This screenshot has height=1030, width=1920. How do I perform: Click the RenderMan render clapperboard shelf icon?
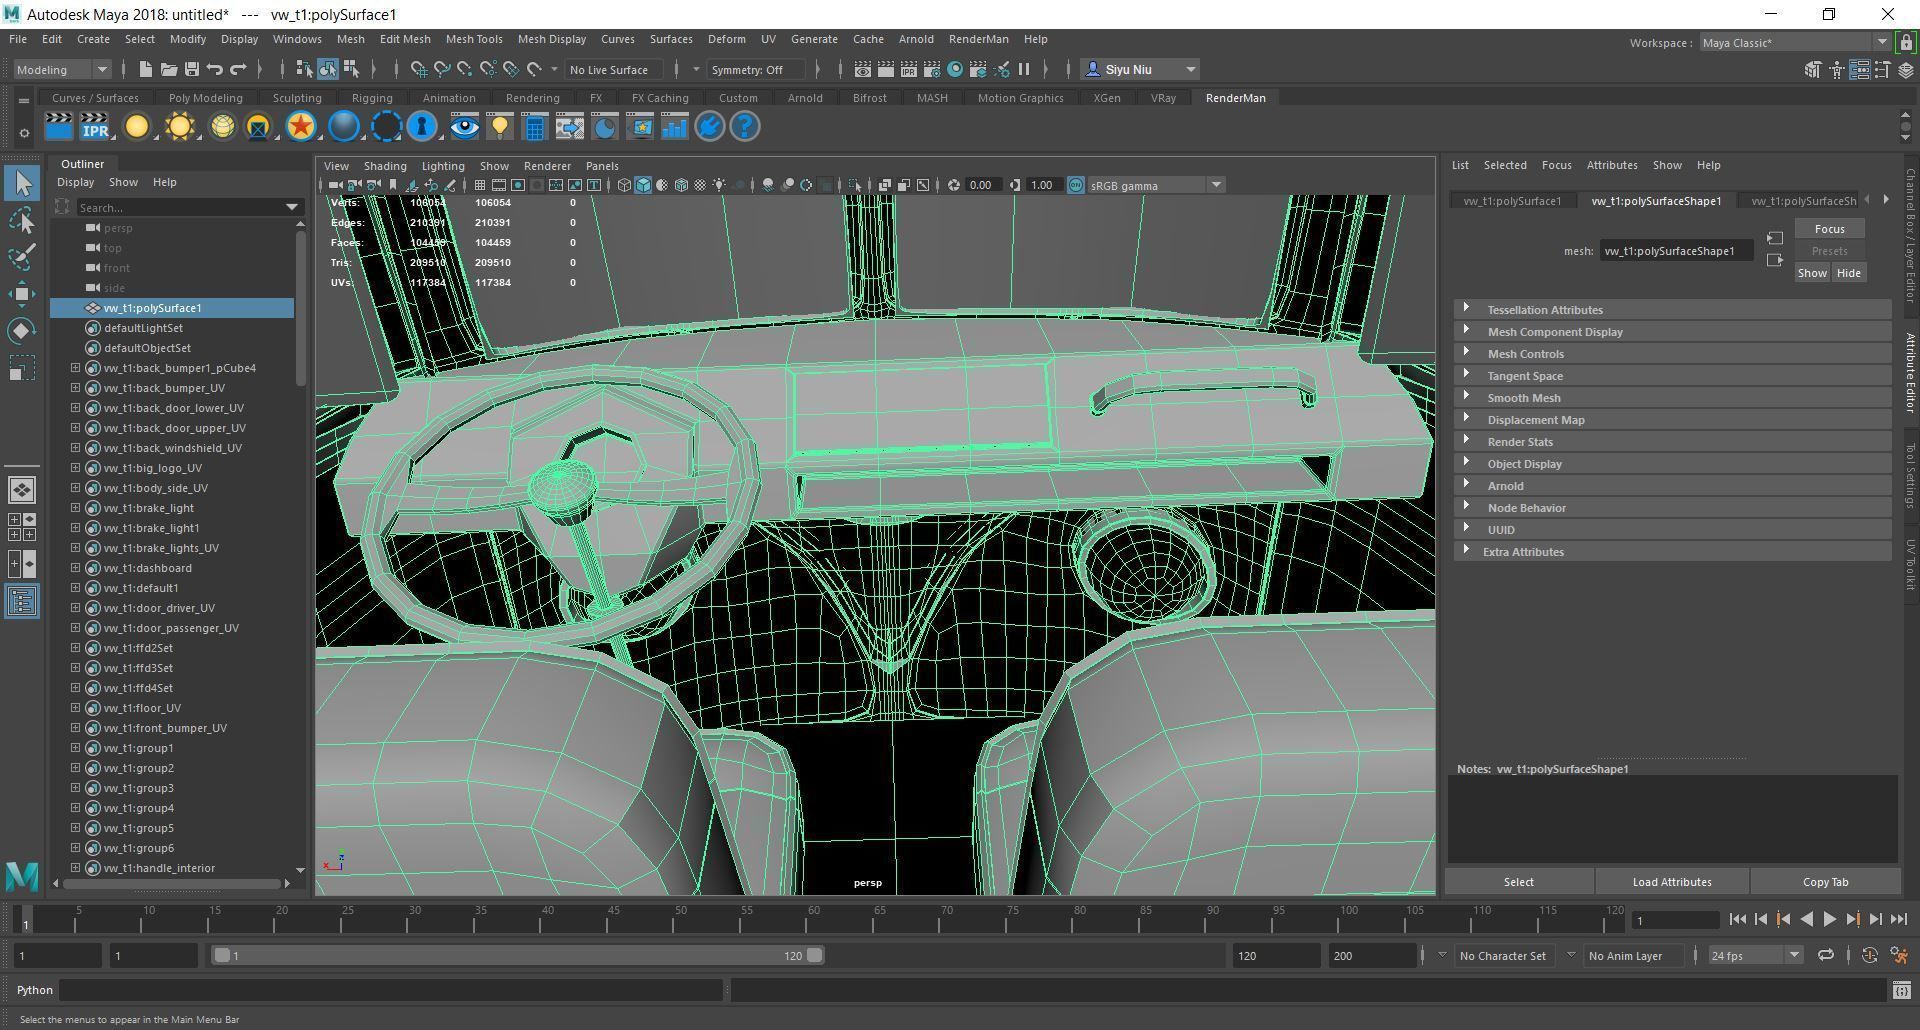click(x=59, y=127)
